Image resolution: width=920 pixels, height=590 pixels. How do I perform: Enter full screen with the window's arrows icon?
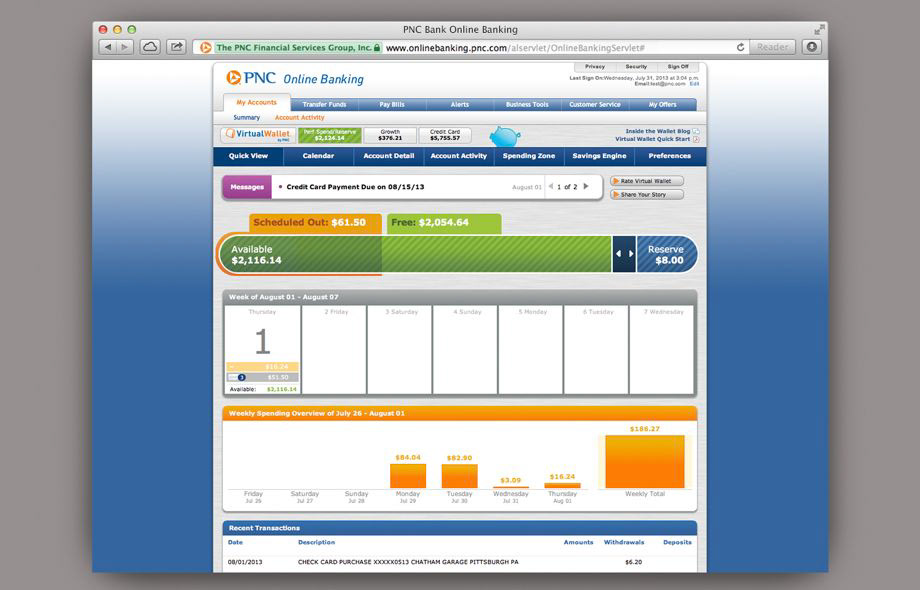(819, 29)
